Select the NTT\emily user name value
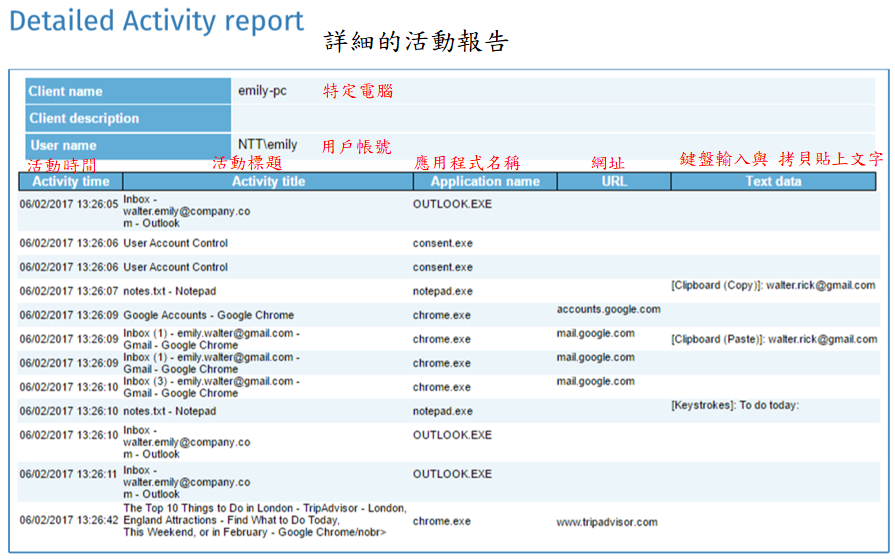The image size is (895, 560). click(x=267, y=145)
